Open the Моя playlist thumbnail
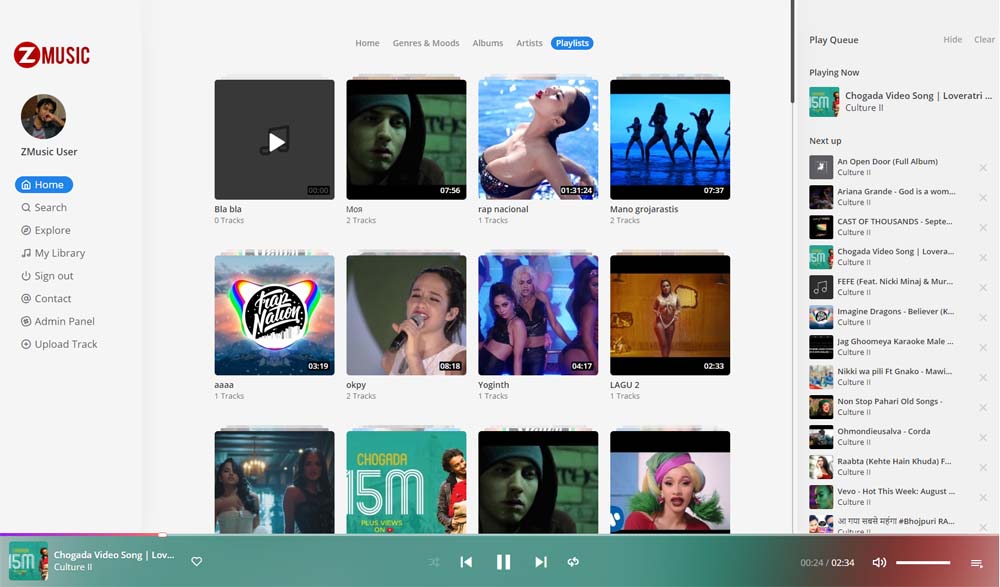This screenshot has height=587, width=1000. [406, 140]
